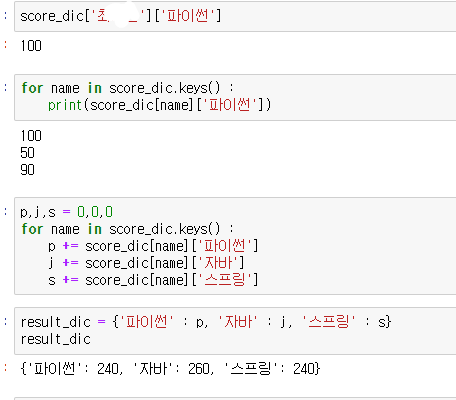
Task: Click the result_dic = {...} assignment line
Action: click(x=206, y=322)
